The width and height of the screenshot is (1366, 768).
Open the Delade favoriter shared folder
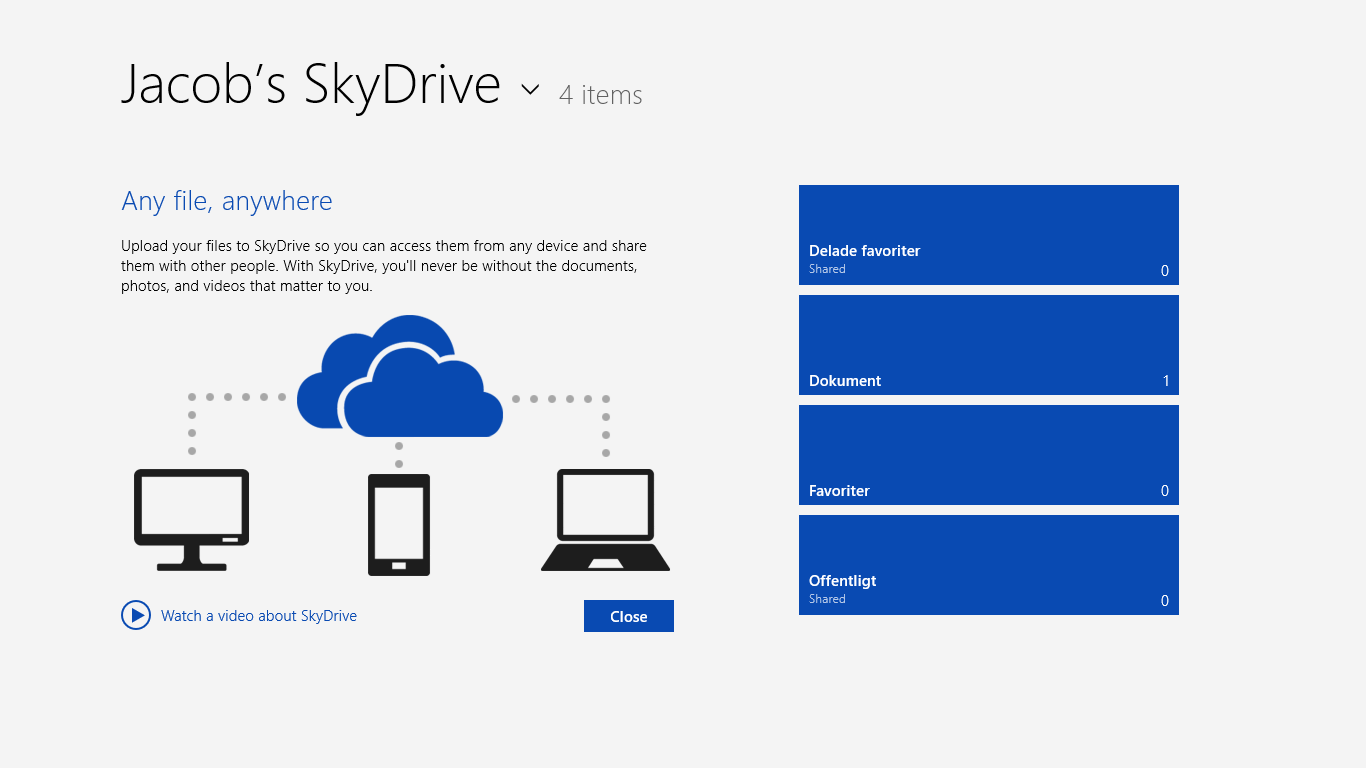[x=988, y=235]
